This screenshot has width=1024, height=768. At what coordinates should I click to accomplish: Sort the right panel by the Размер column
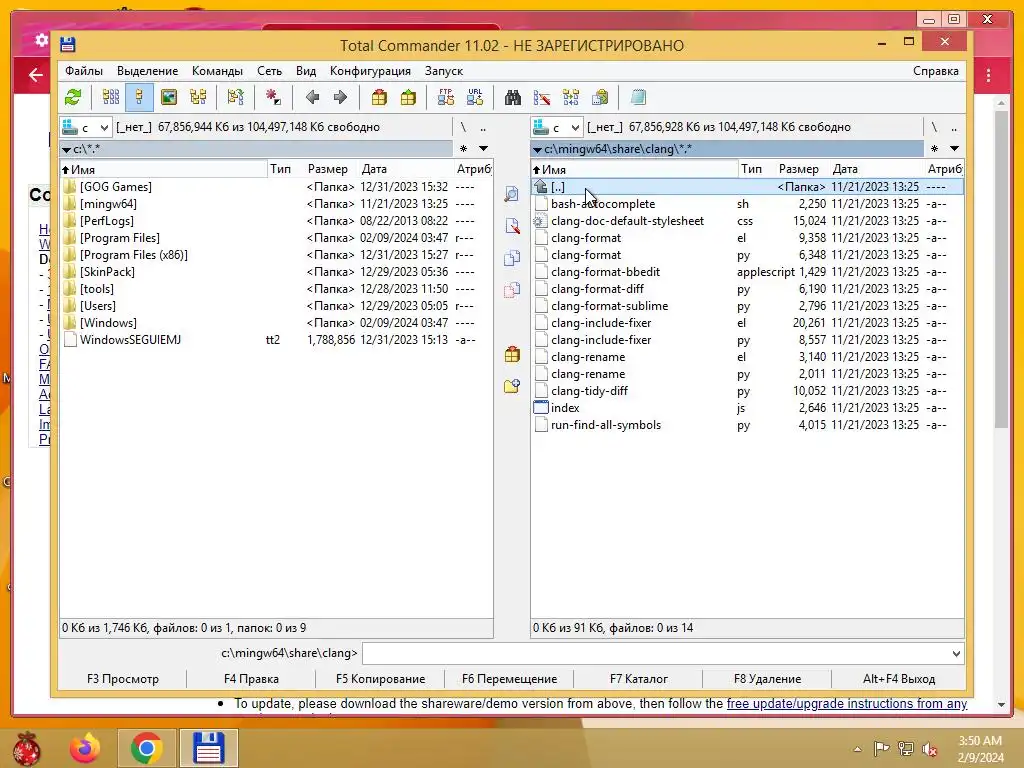click(x=799, y=169)
